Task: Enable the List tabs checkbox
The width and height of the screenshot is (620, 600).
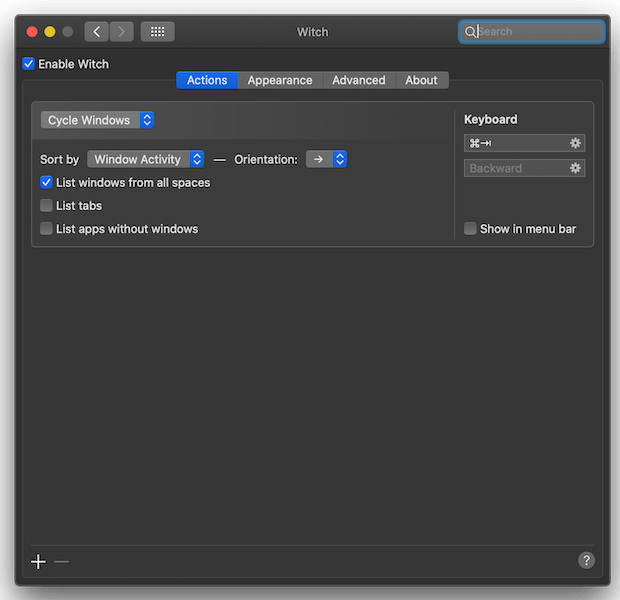Action: (46, 205)
